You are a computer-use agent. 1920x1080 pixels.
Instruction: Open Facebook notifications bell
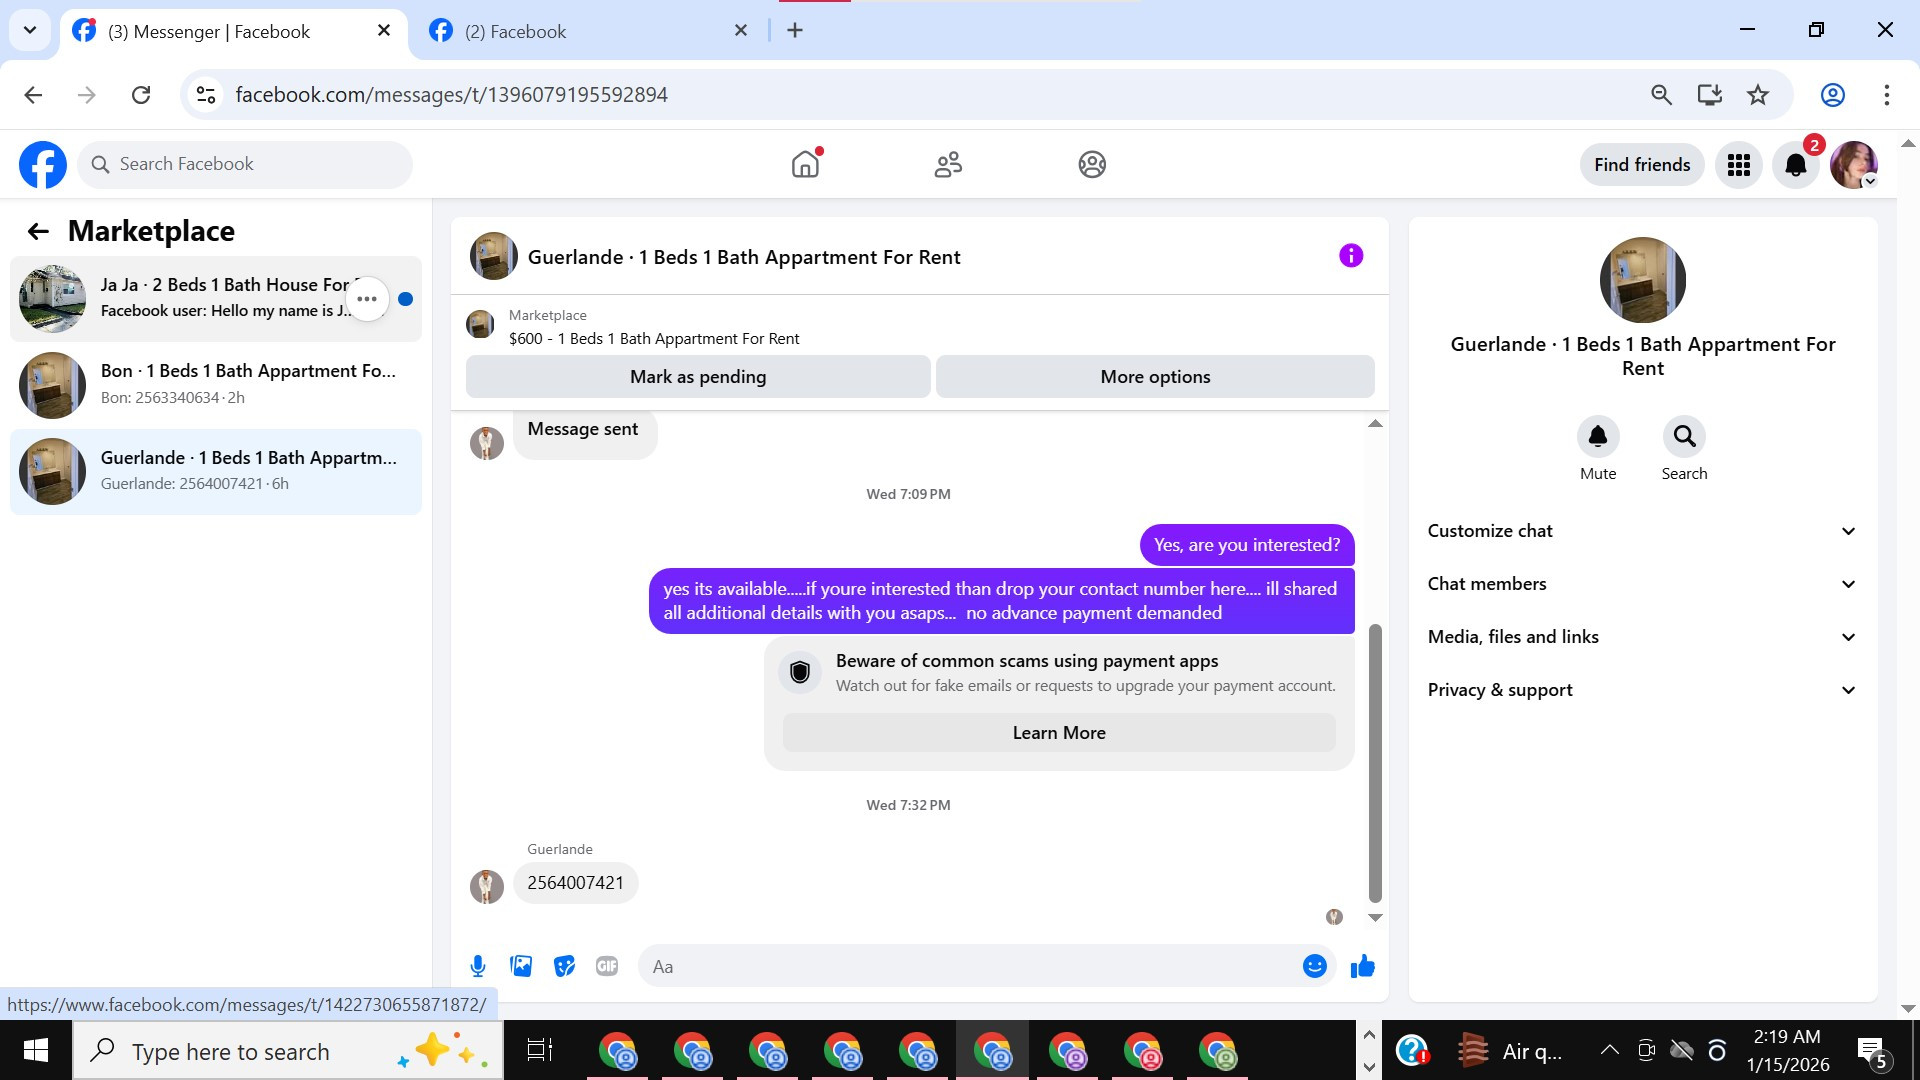[1795, 165]
